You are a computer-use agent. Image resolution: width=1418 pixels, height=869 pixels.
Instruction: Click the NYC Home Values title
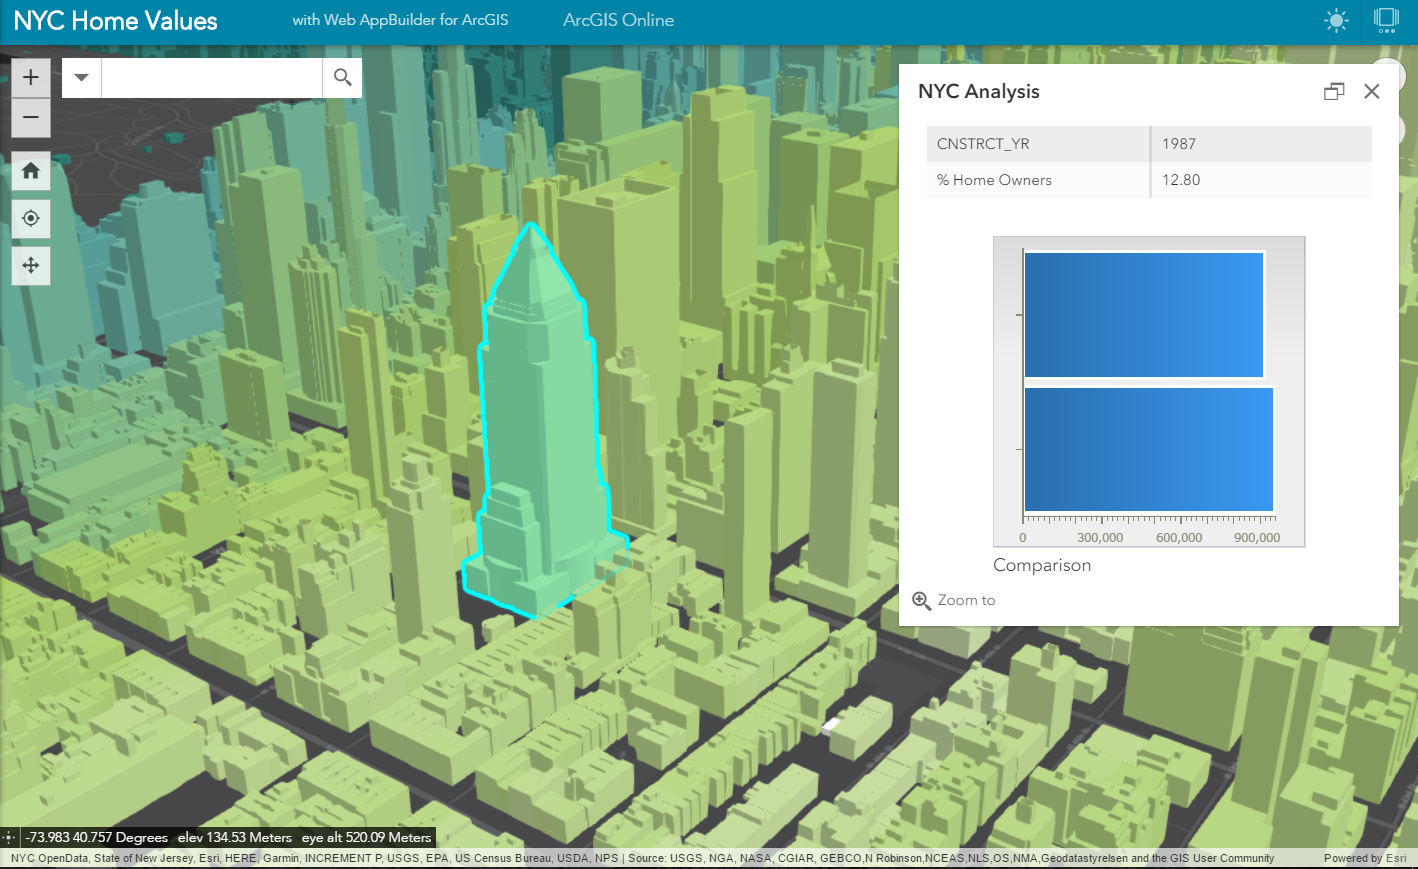115,21
